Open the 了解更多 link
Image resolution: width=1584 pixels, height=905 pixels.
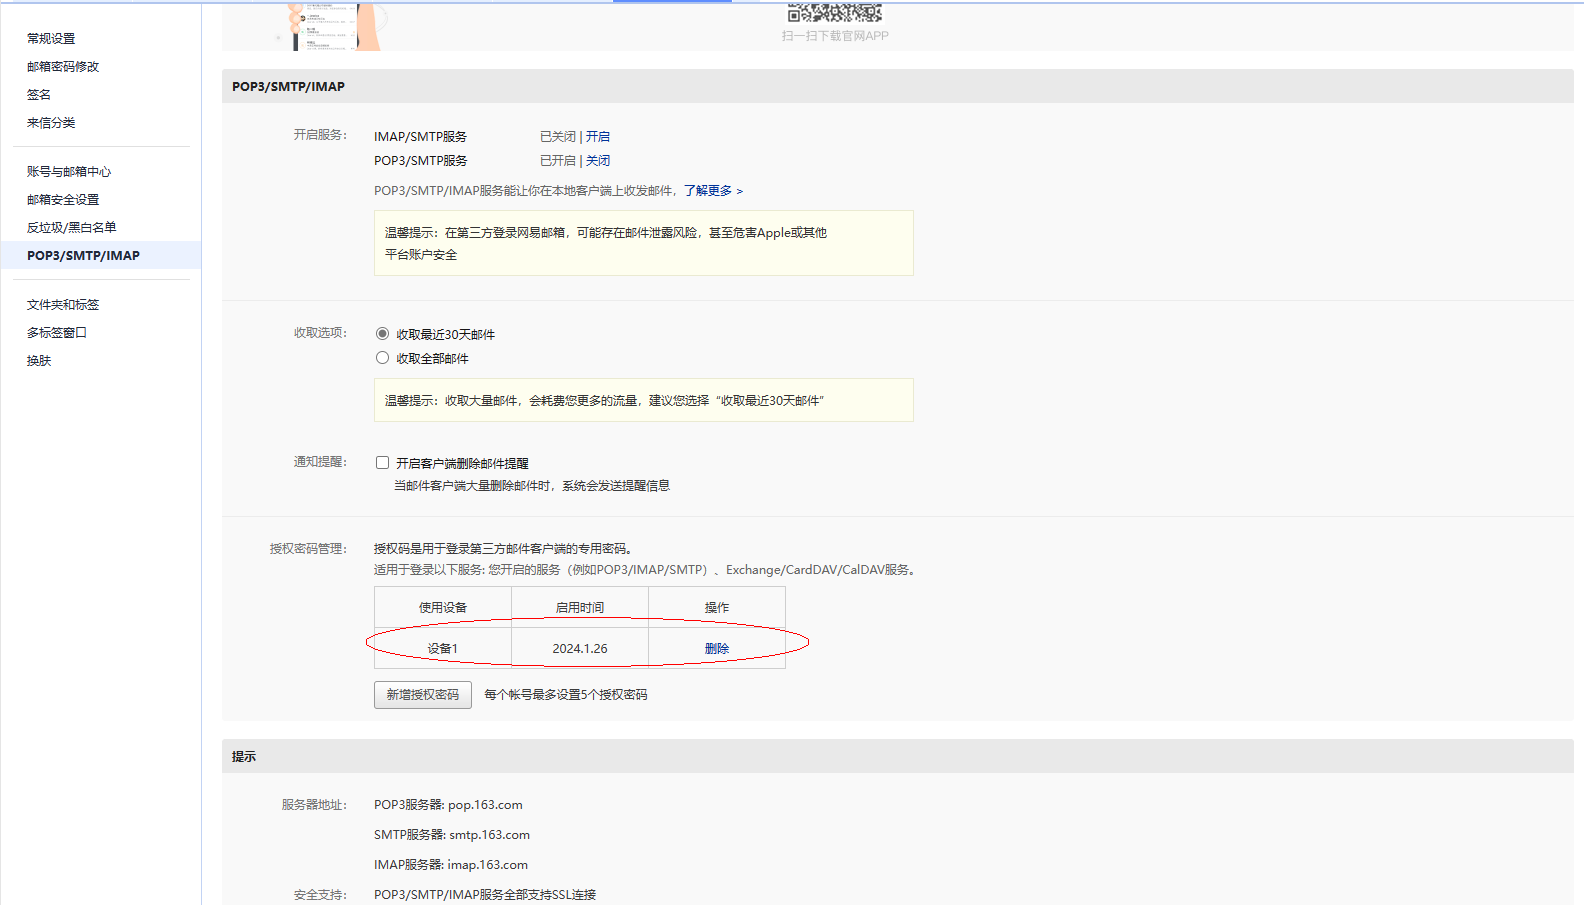point(712,191)
